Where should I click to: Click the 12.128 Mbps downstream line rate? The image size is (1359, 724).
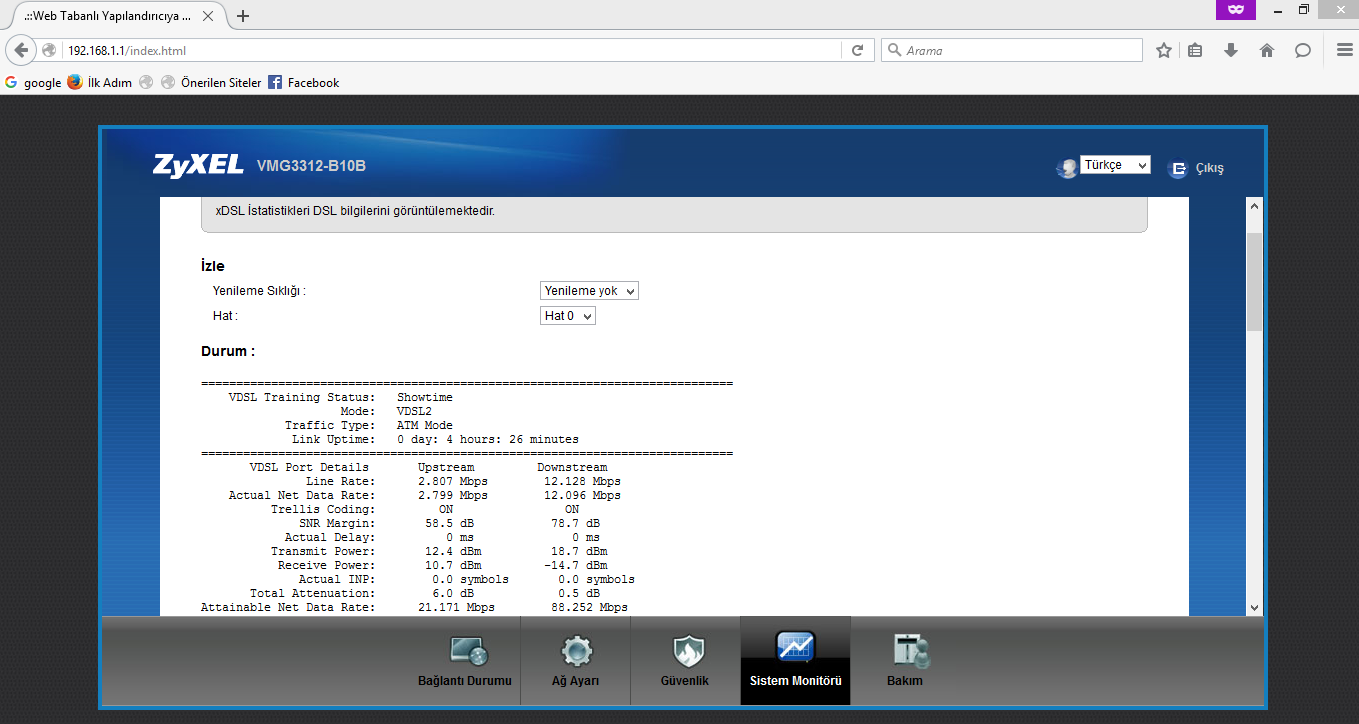pos(582,481)
